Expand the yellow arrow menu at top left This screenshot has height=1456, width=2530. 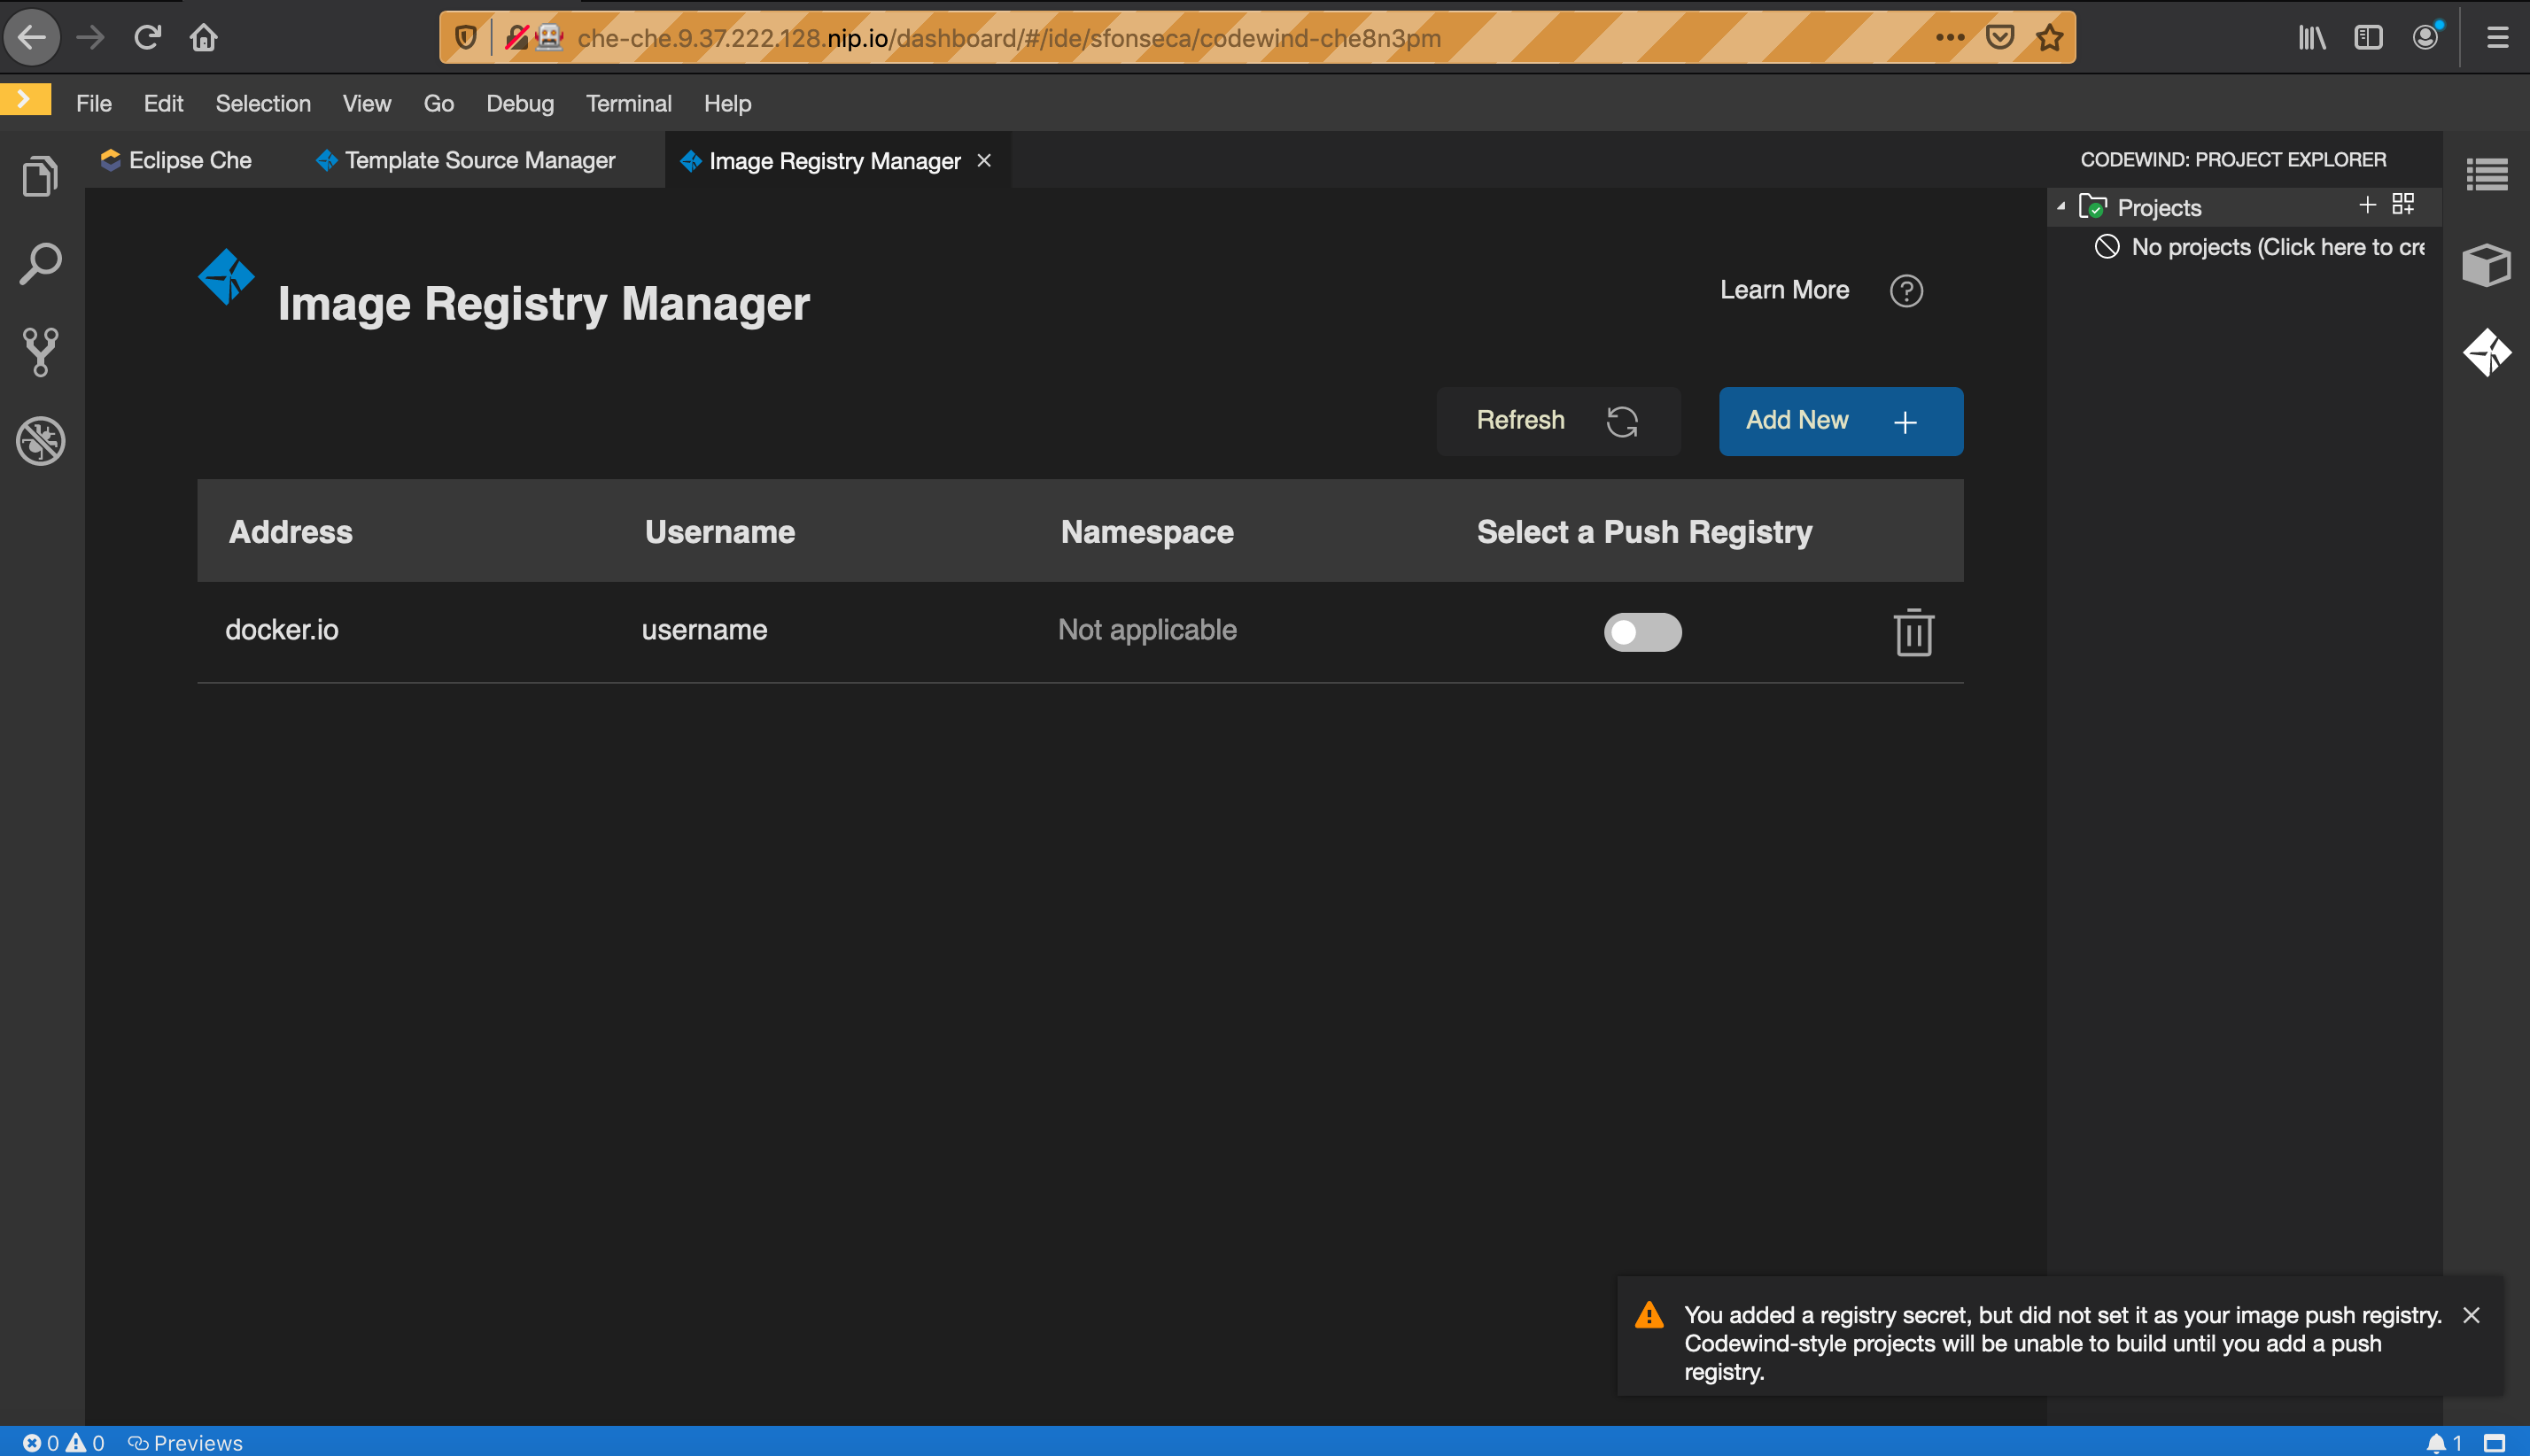[25, 100]
